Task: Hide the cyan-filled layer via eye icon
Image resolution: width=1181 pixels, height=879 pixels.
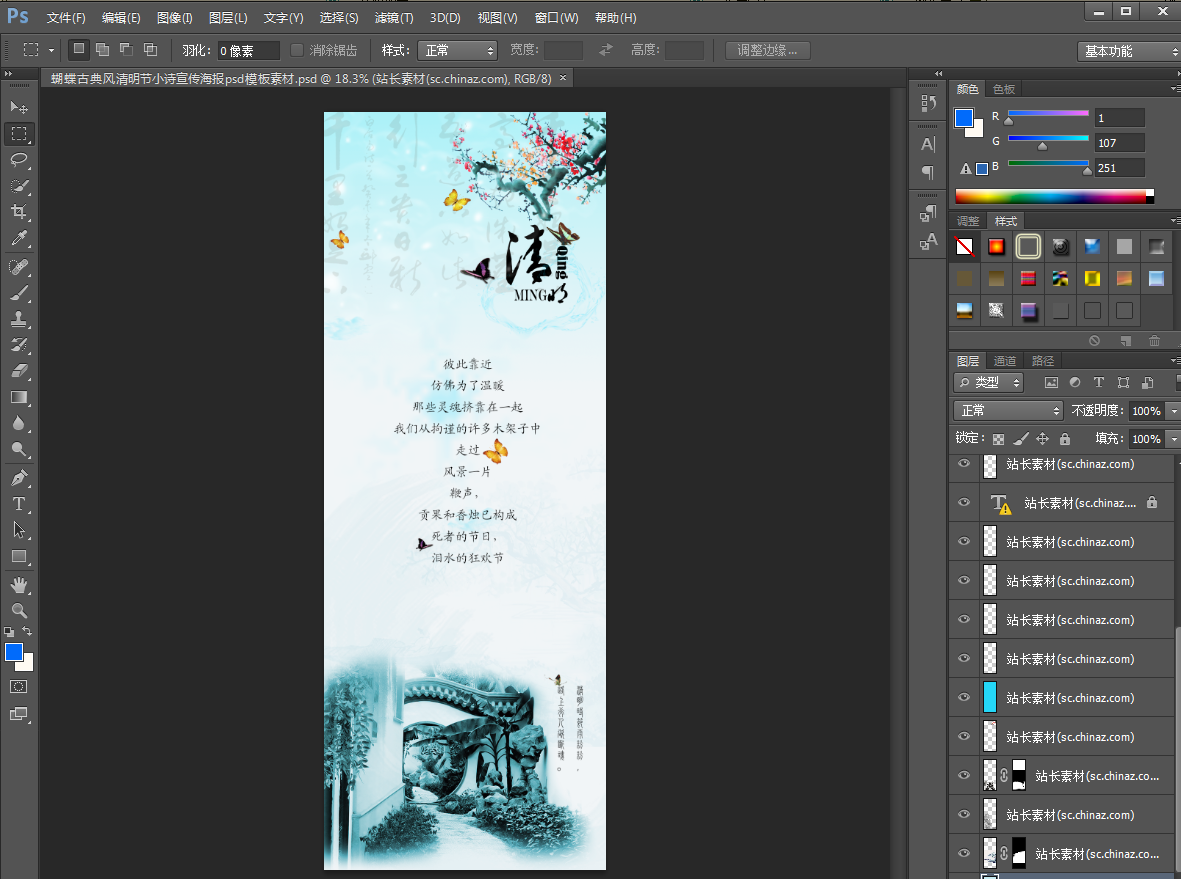Action: [964, 697]
